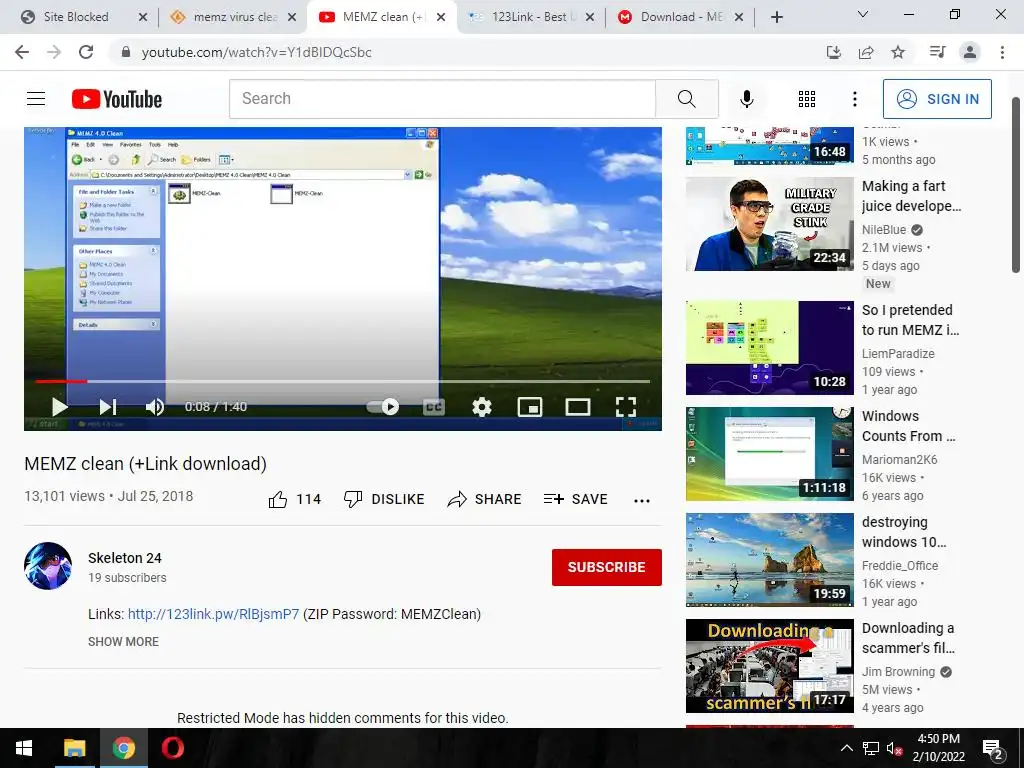
Task: Open Opera browser from the taskbar
Action: (x=172, y=748)
